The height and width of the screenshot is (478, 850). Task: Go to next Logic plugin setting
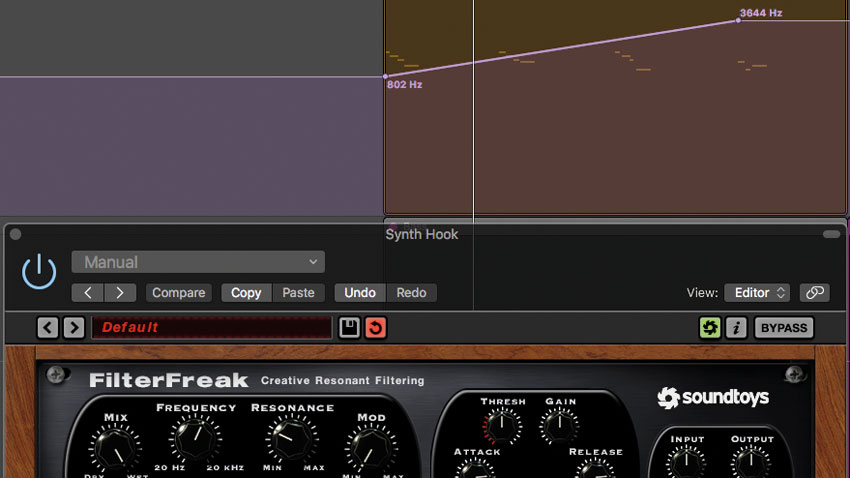[120, 293]
